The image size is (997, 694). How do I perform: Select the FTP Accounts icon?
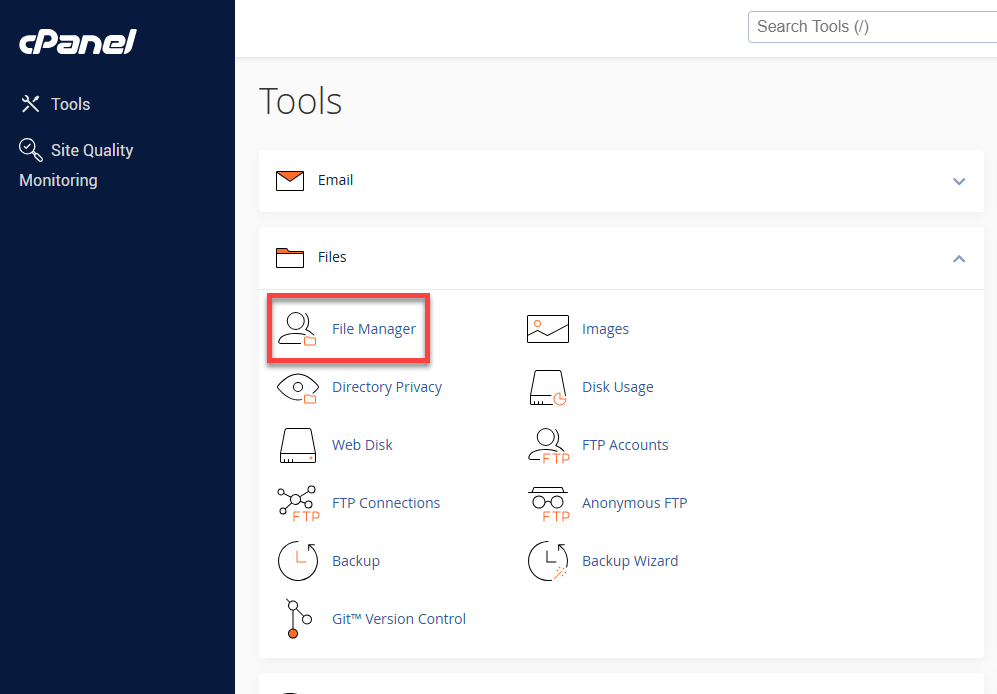pos(547,445)
